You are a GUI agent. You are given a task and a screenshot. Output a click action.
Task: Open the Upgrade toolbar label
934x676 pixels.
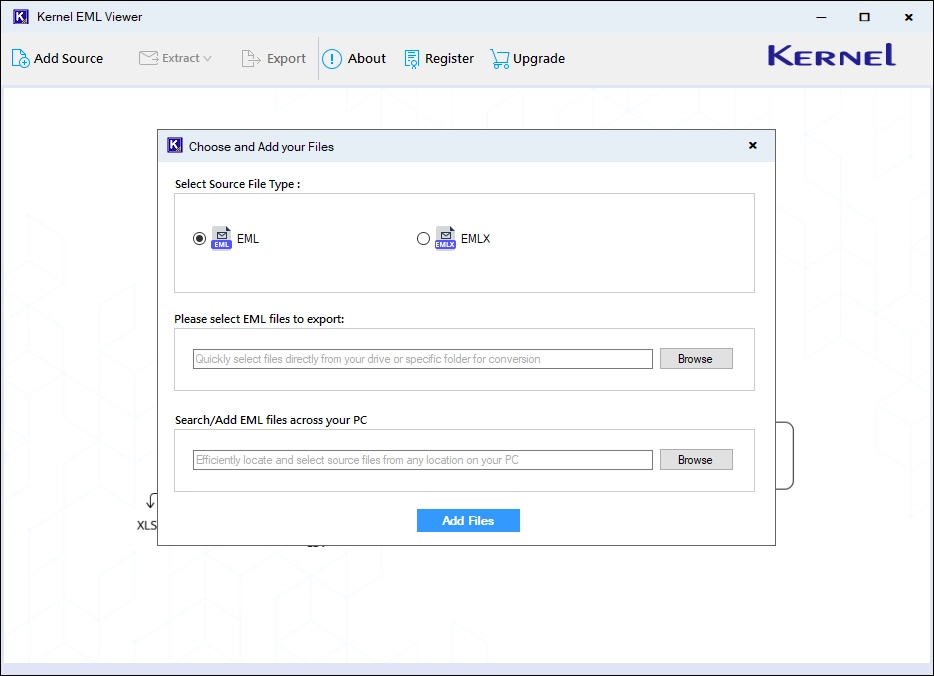pyautogui.click(x=539, y=58)
